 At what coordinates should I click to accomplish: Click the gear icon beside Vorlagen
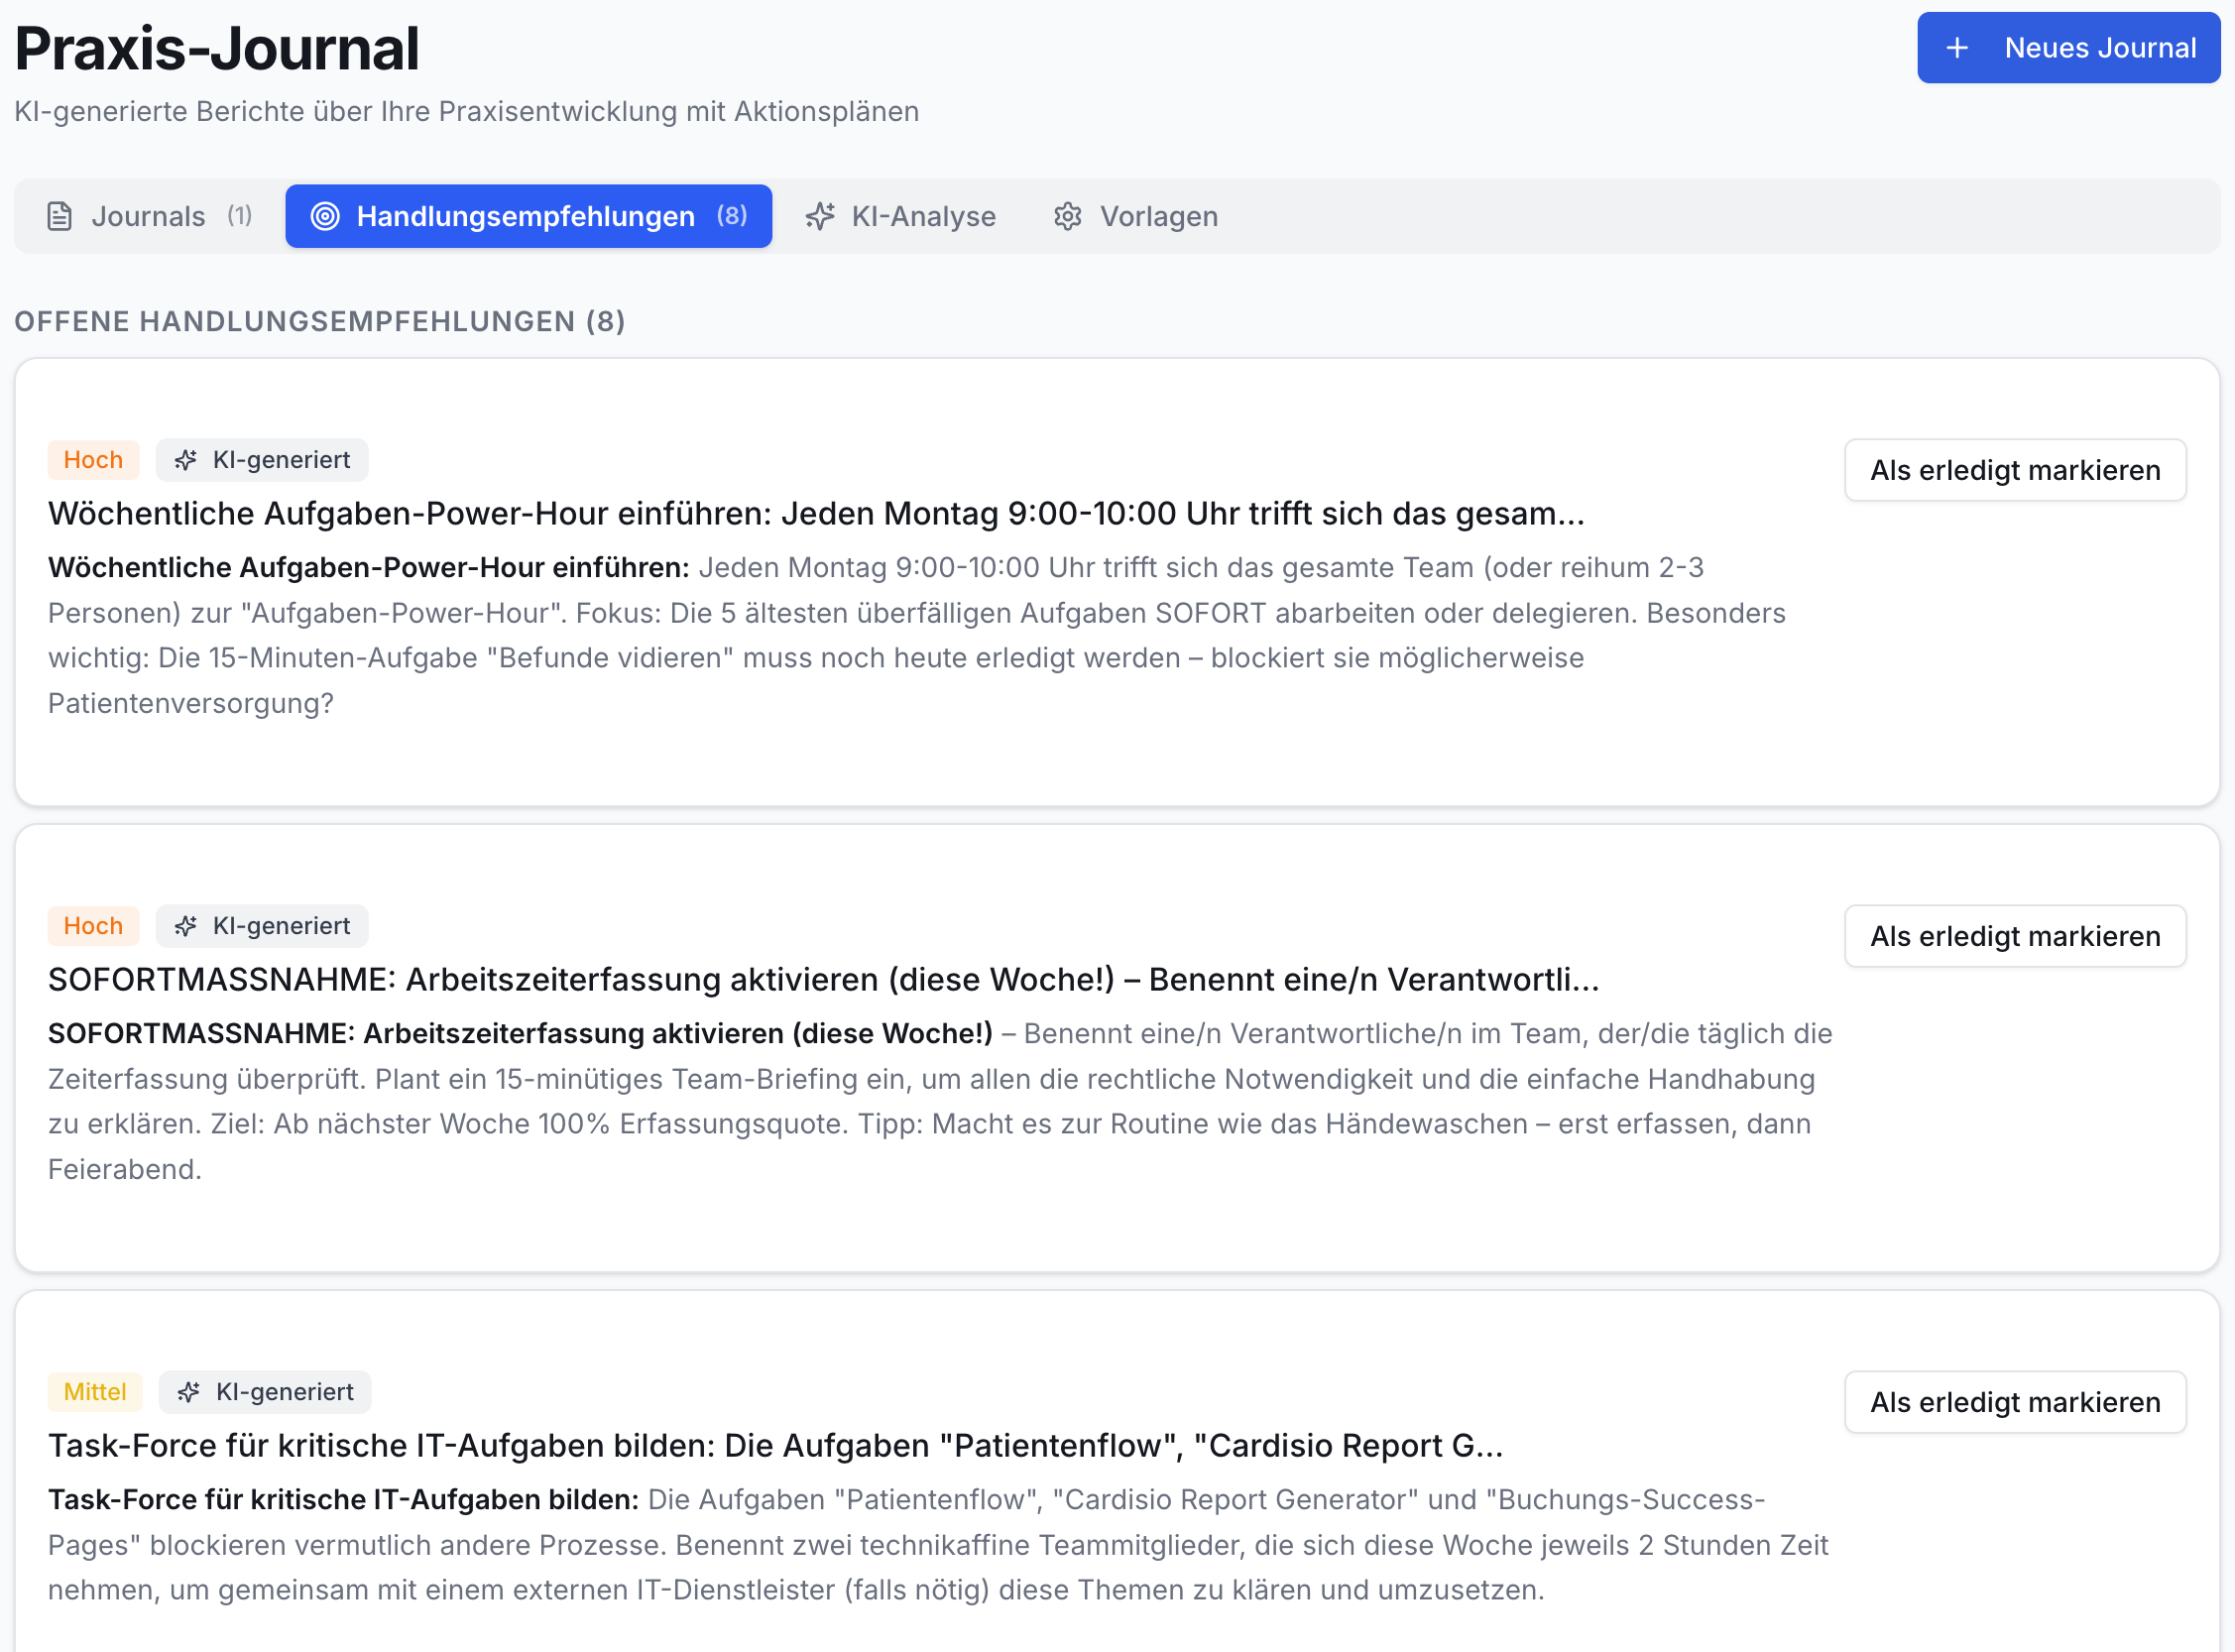pos(1068,216)
